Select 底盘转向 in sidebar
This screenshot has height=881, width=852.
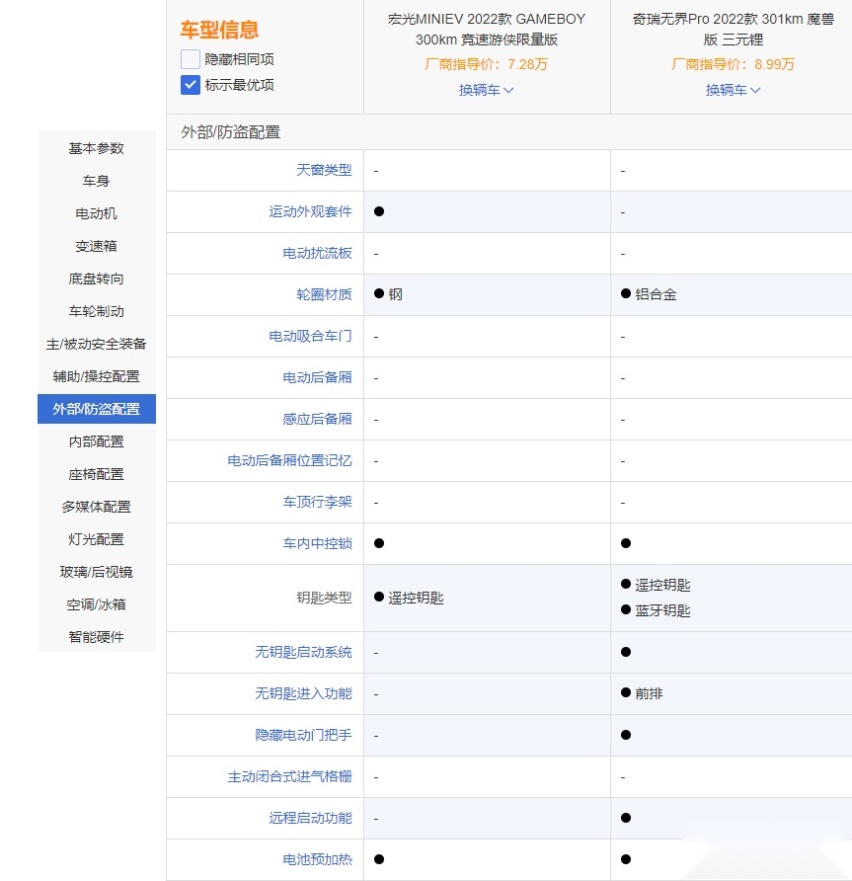click(96, 279)
